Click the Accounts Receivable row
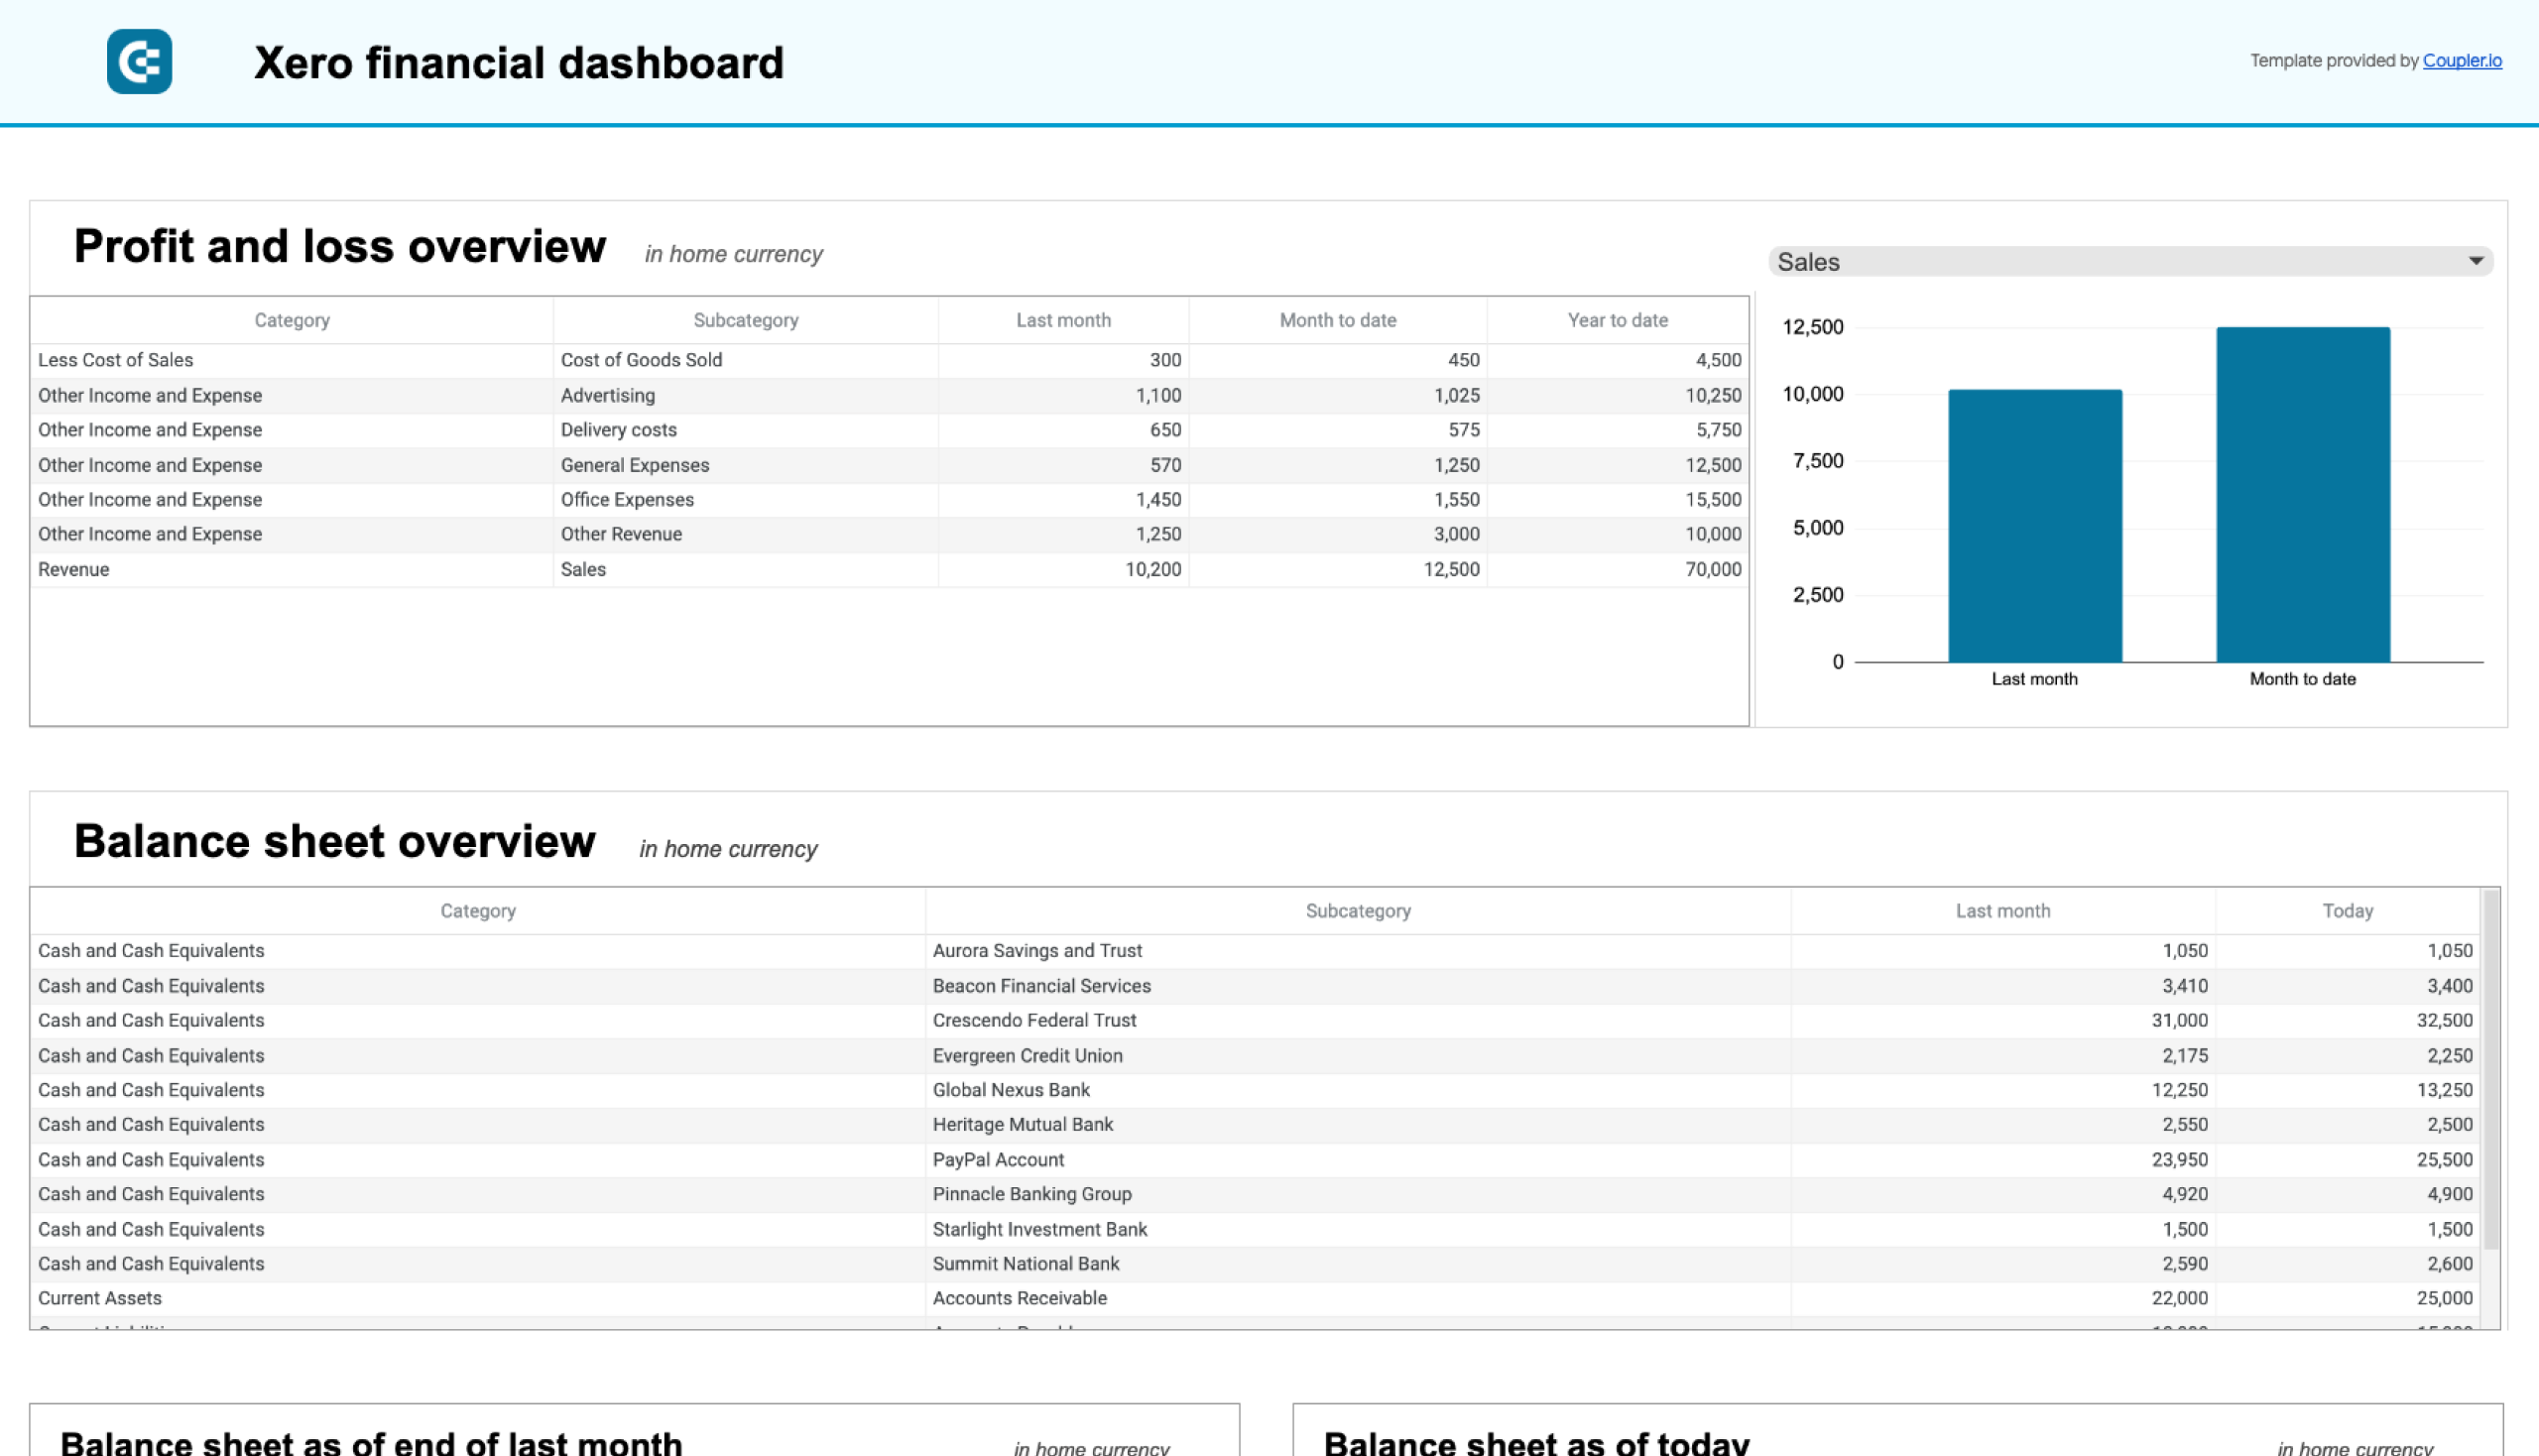The height and width of the screenshot is (1456, 2539). click(1019, 1298)
